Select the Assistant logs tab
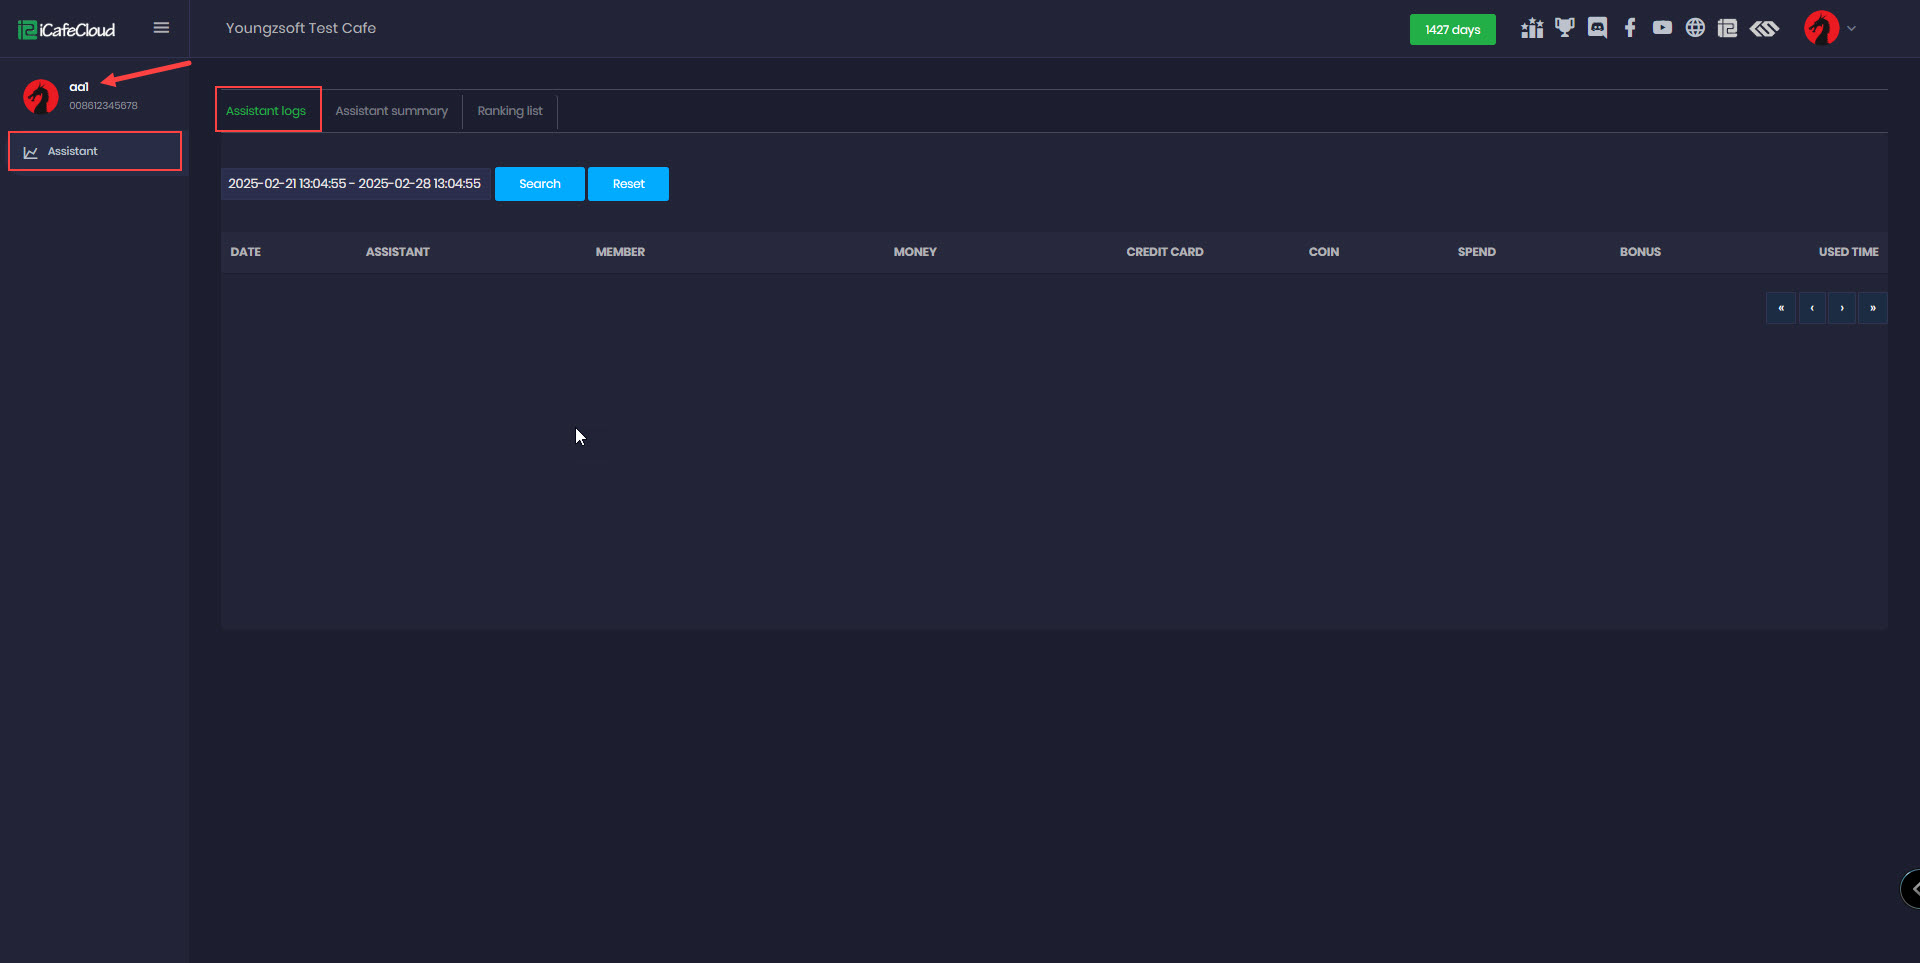The image size is (1920, 963). tap(266, 111)
